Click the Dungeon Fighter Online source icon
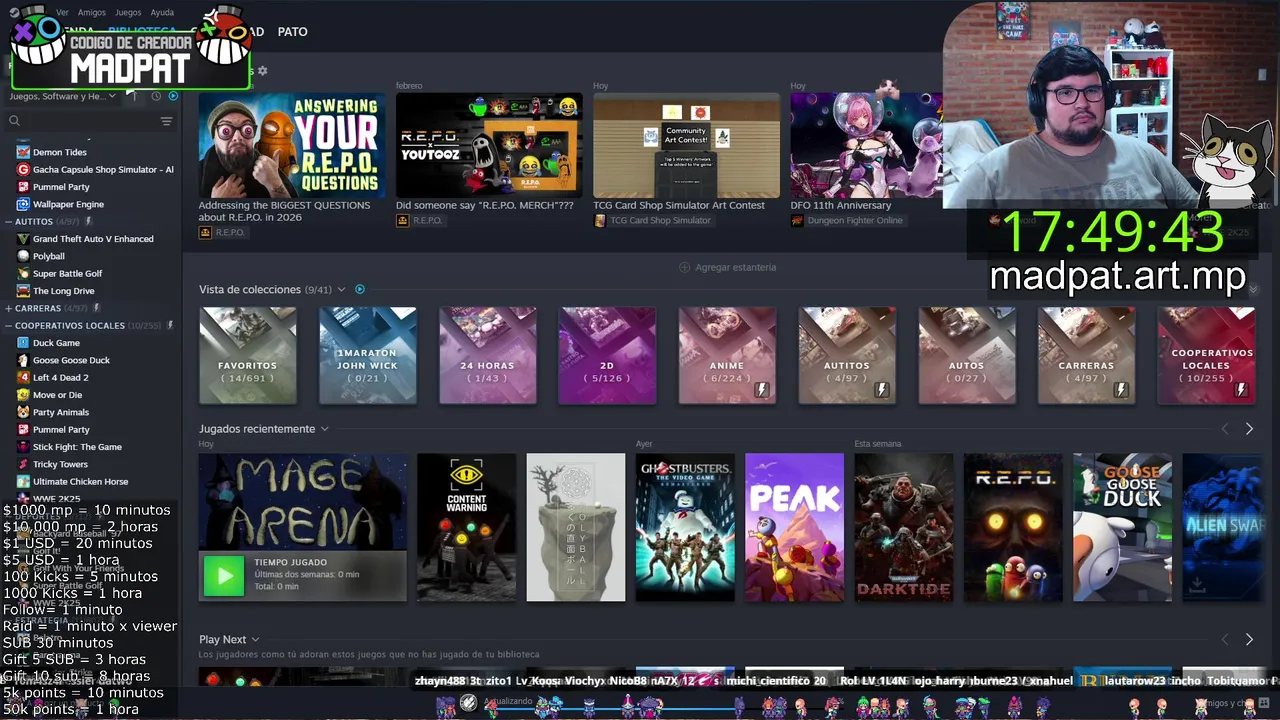The width and height of the screenshot is (1280, 720). [x=797, y=220]
